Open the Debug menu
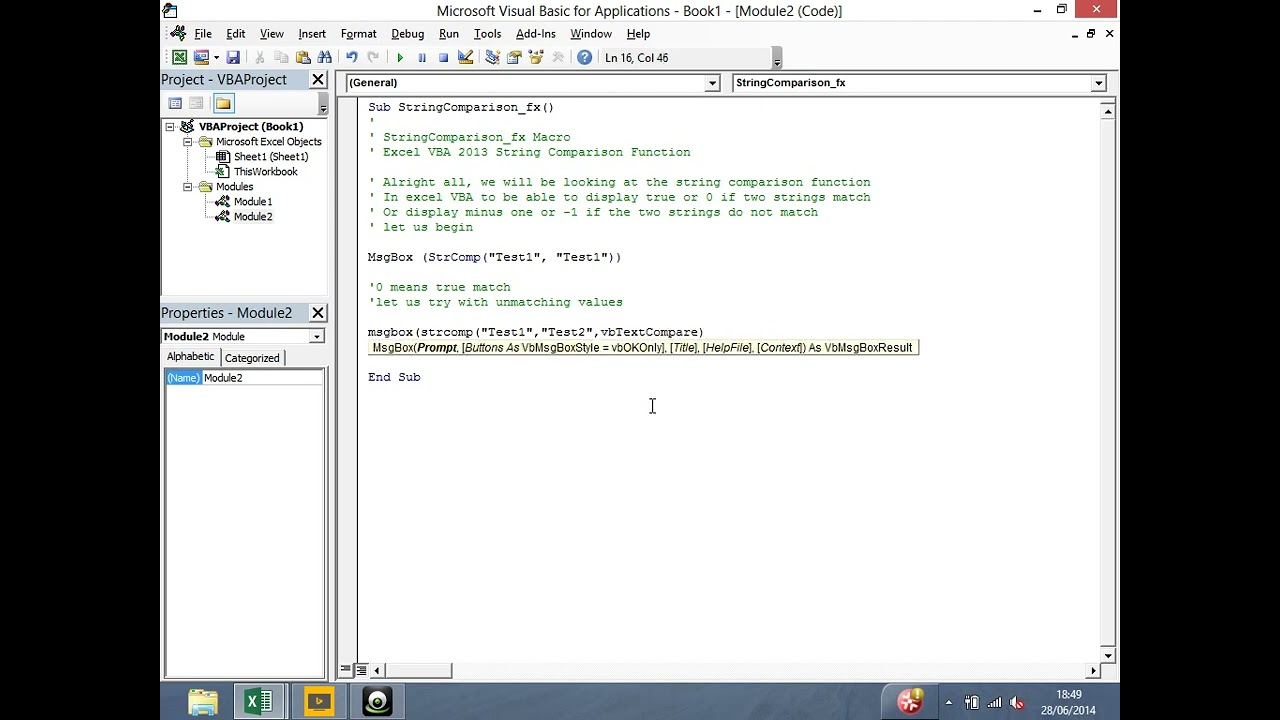Image resolution: width=1280 pixels, height=720 pixels. point(407,34)
